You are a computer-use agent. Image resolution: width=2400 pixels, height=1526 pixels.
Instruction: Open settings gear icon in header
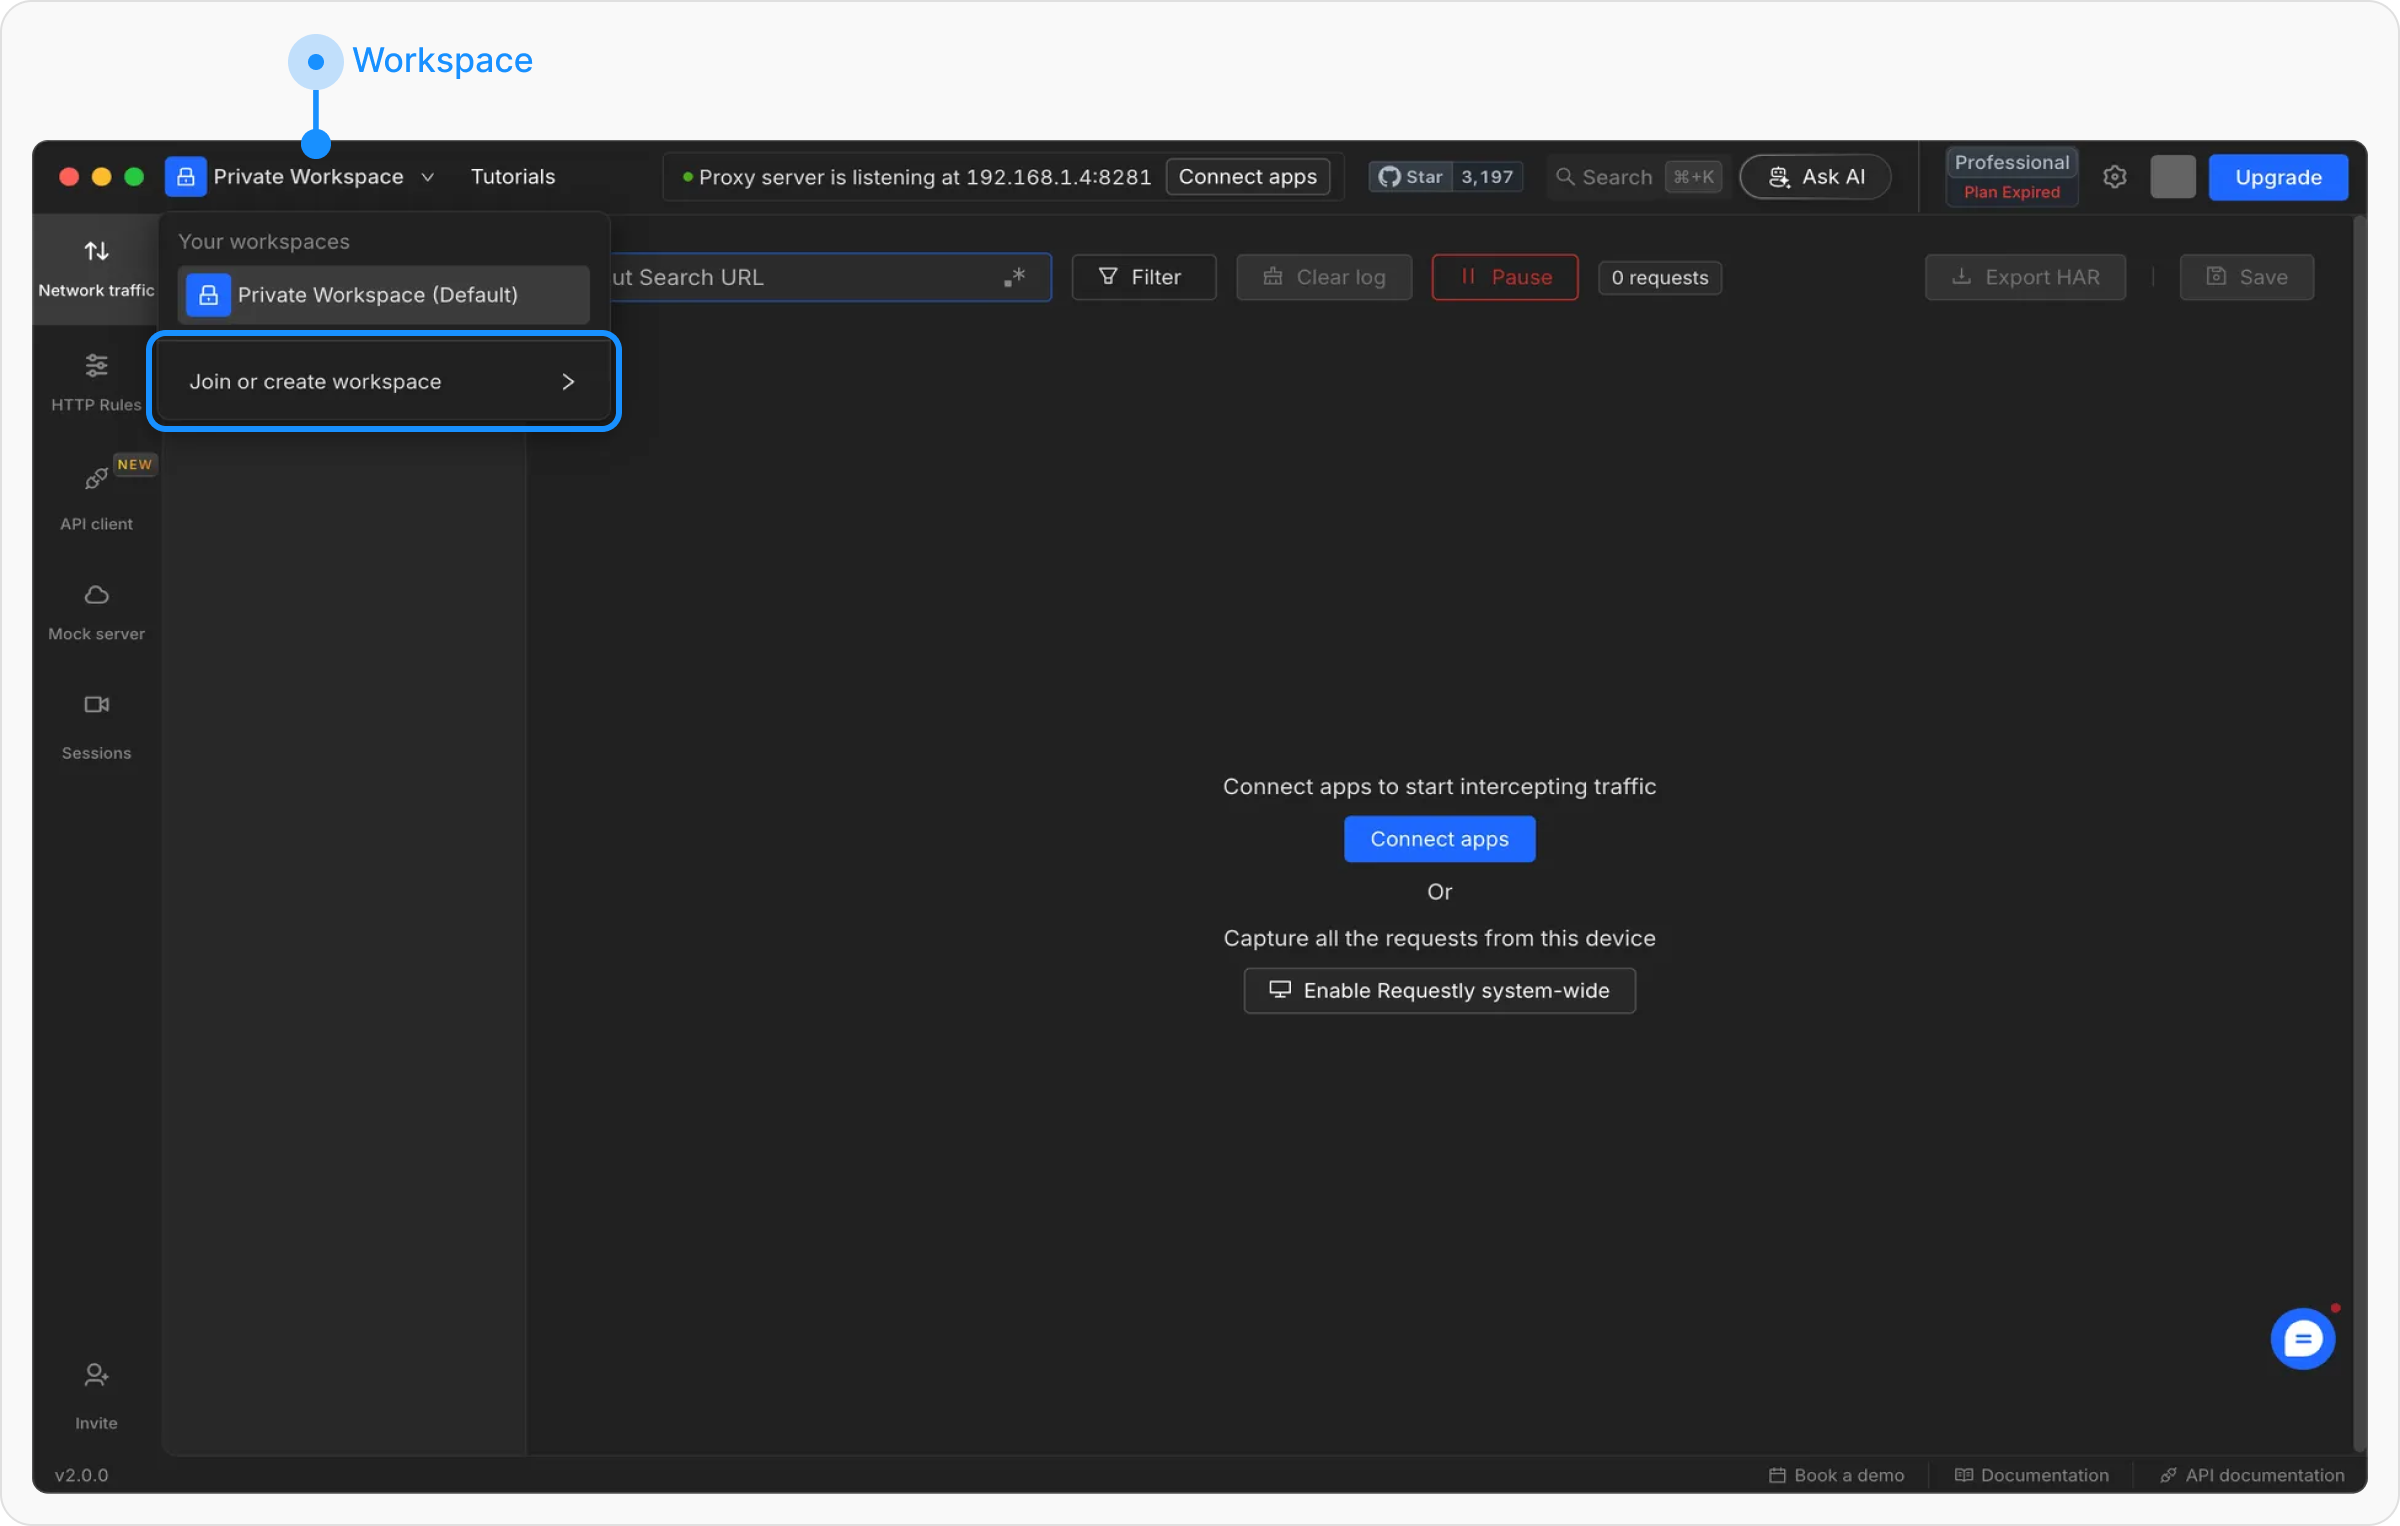pos(2114,177)
